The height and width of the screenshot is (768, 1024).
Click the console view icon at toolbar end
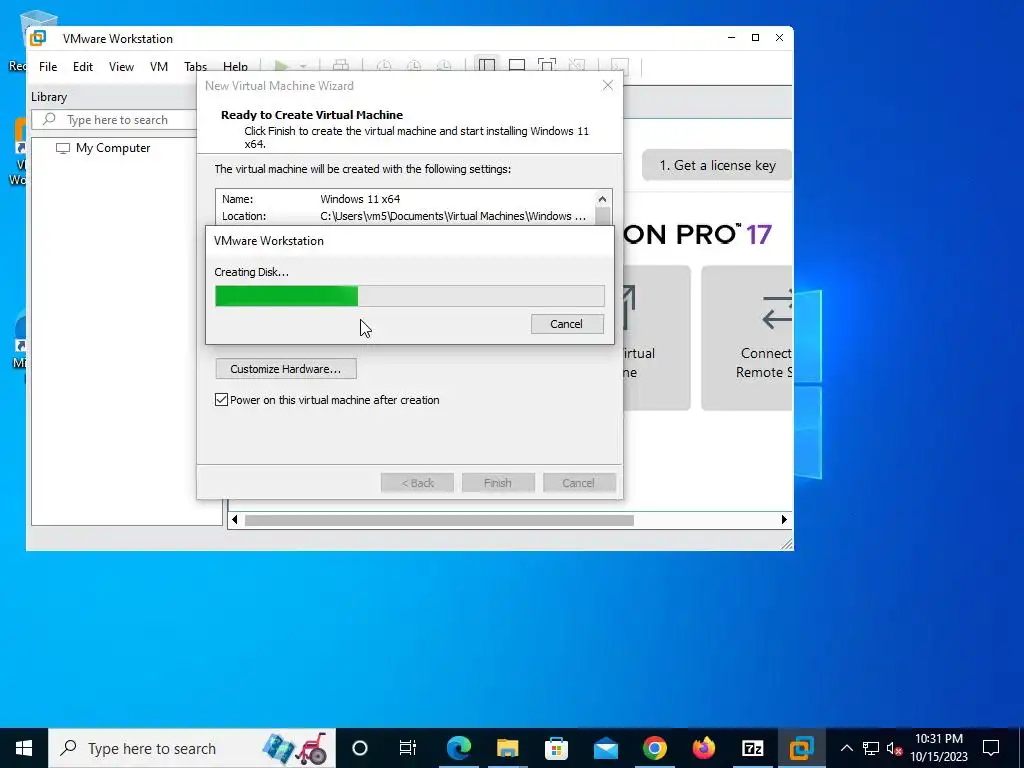coord(619,65)
